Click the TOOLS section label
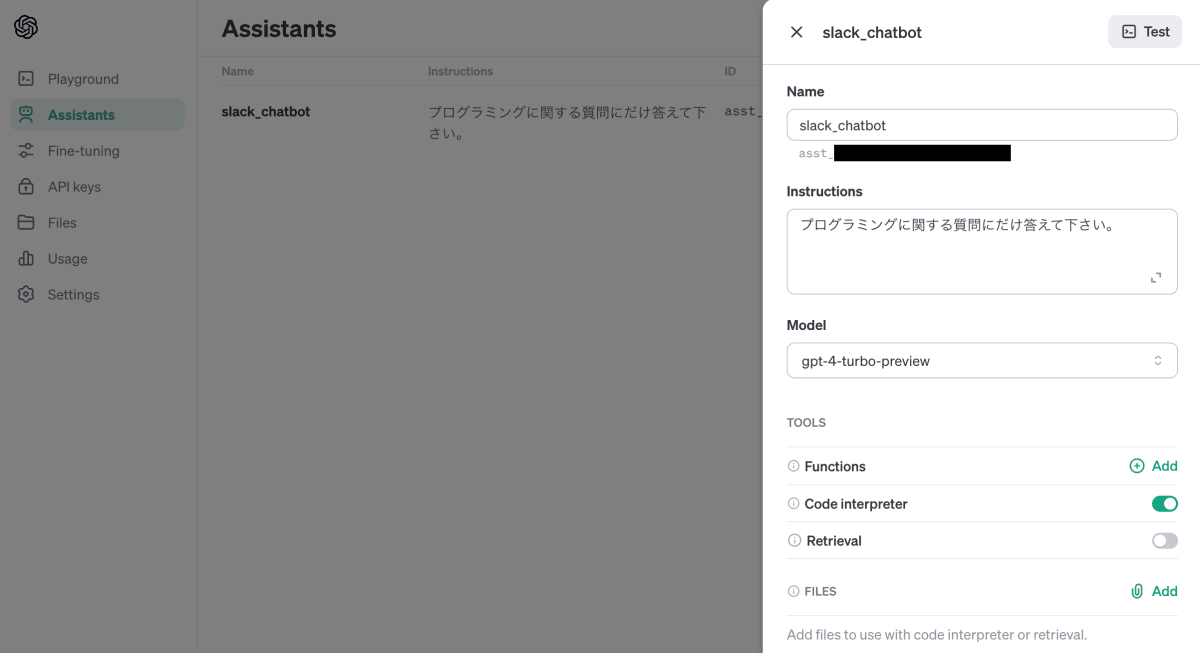Viewport: 1200px width, 653px height. (x=806, y=423)
